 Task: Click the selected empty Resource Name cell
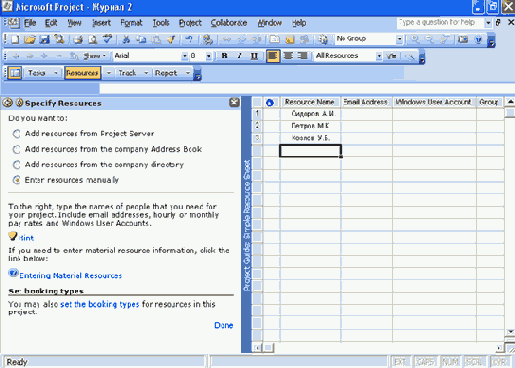310,151
